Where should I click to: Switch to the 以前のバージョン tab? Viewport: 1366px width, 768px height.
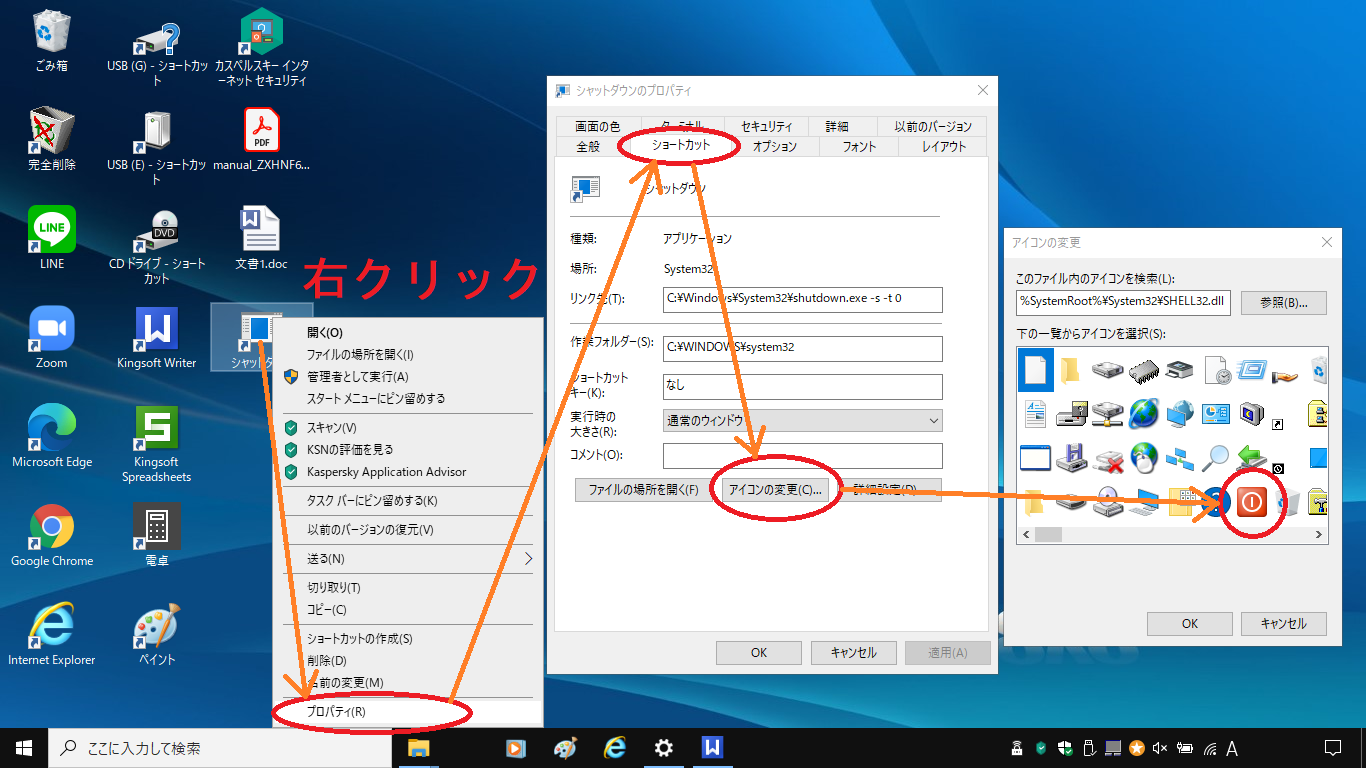click(933, 126)
